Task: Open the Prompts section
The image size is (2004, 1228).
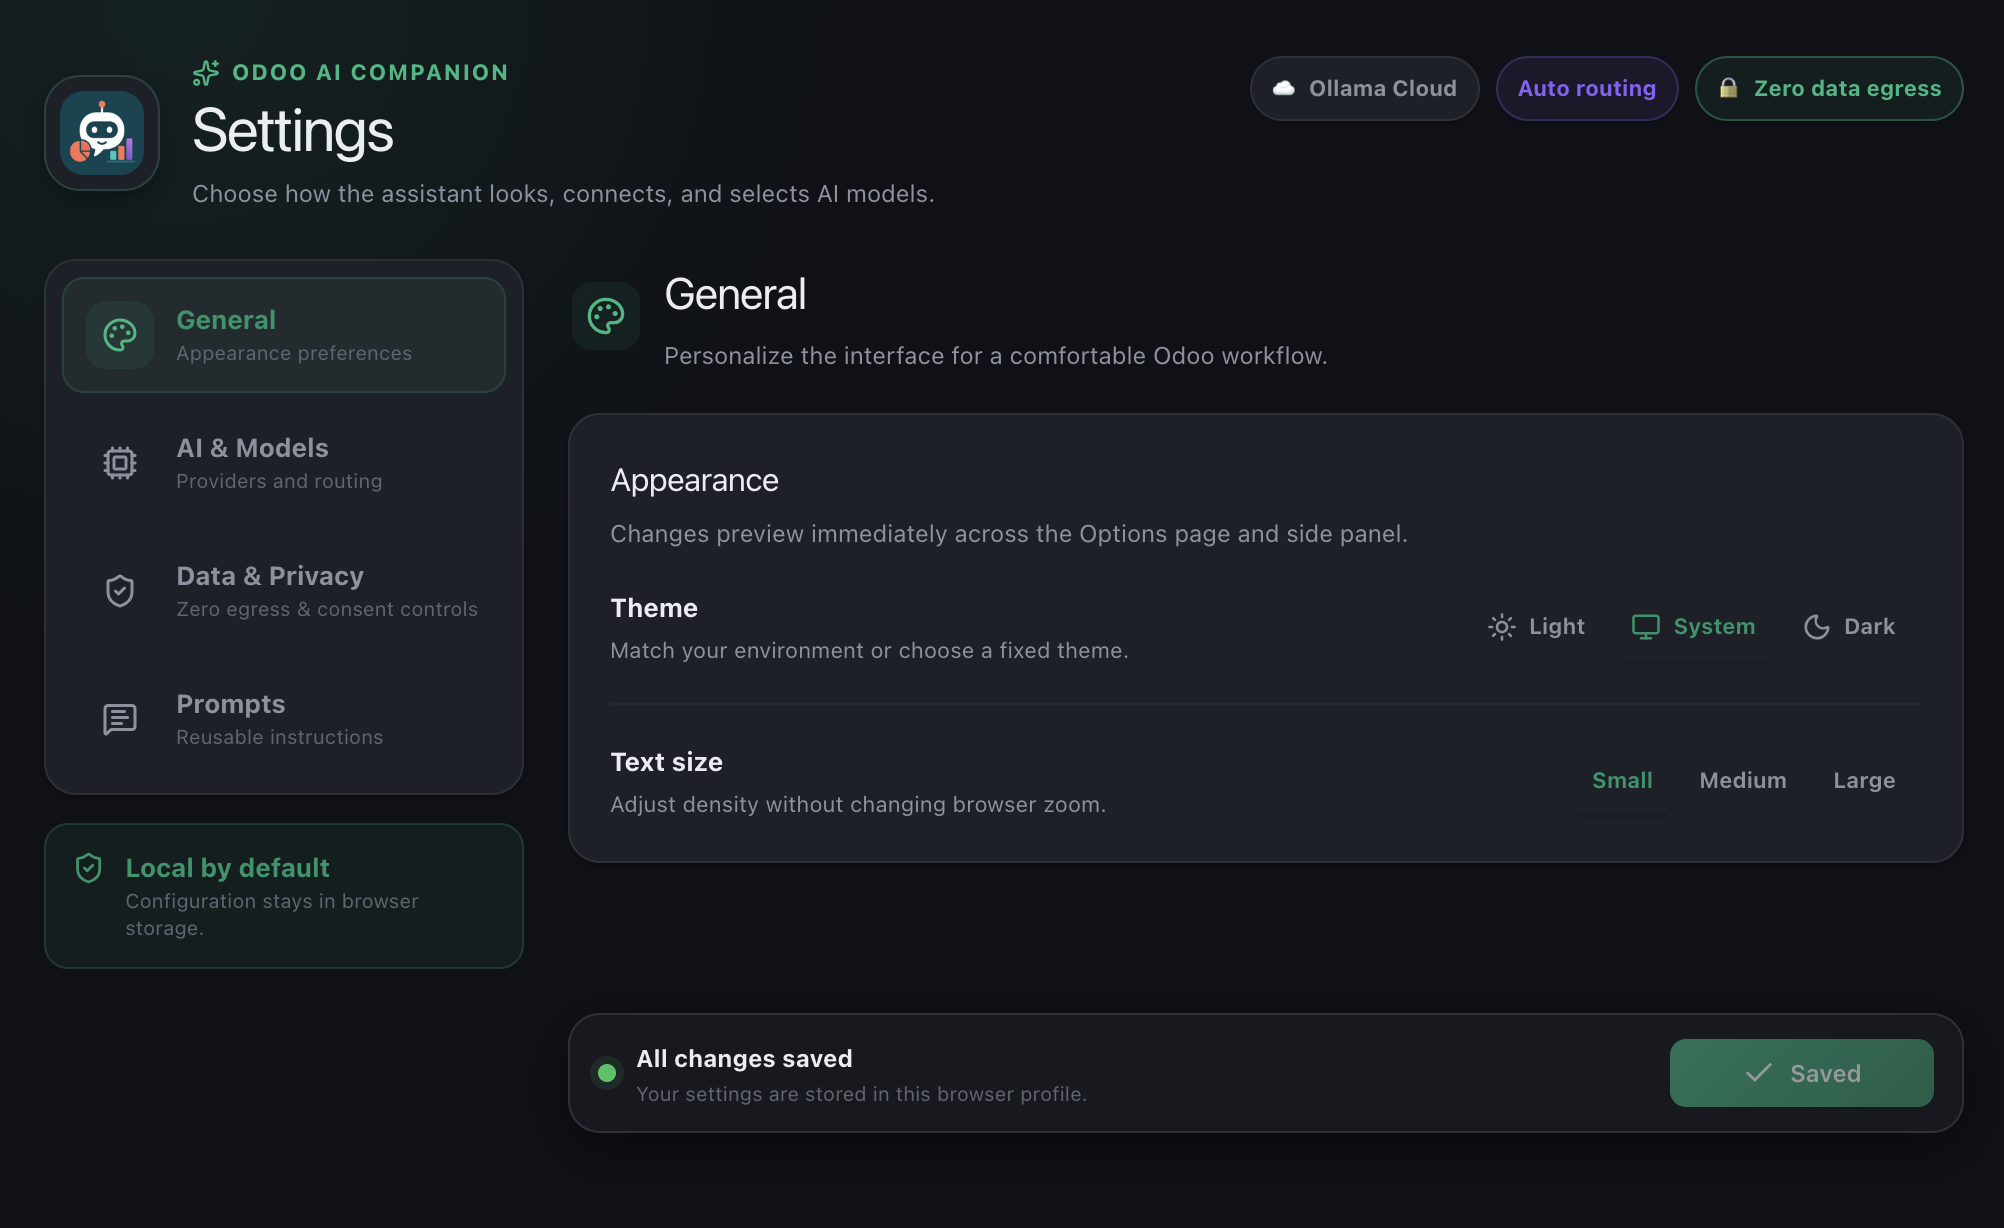Action: pyautogui.click(x=284, y=719)
